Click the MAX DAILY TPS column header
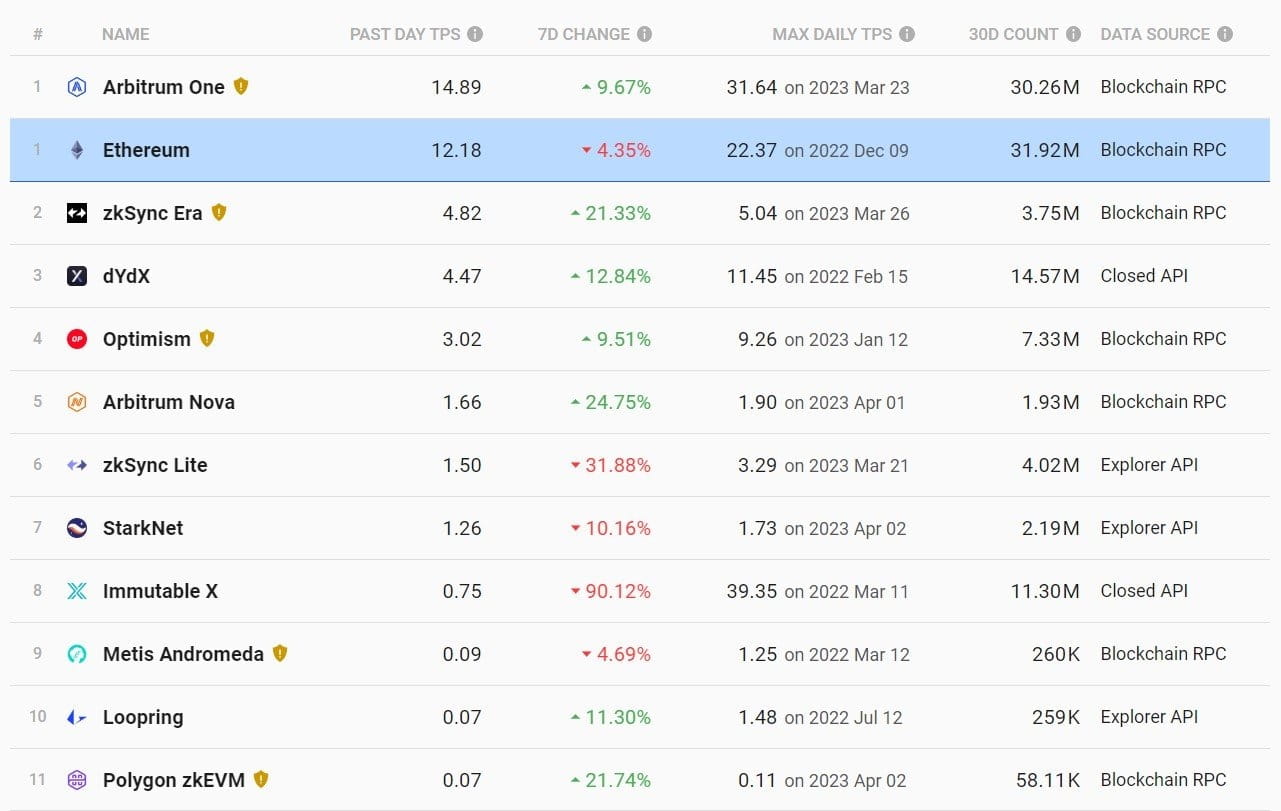Viewport: 1281px width, 811px height. click(x=832, y=34)
